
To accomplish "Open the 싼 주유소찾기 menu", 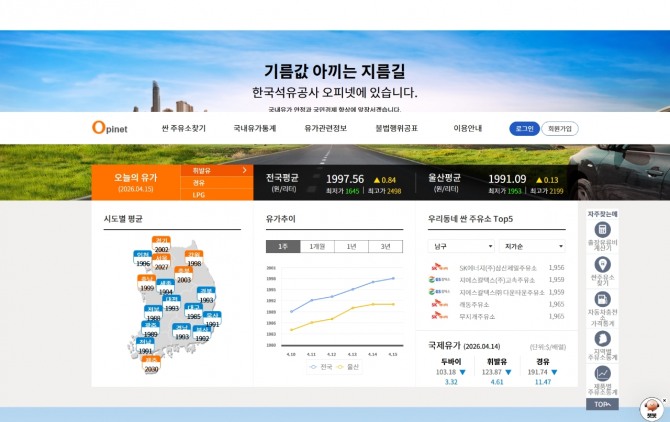I will click(x=184, y=128).
